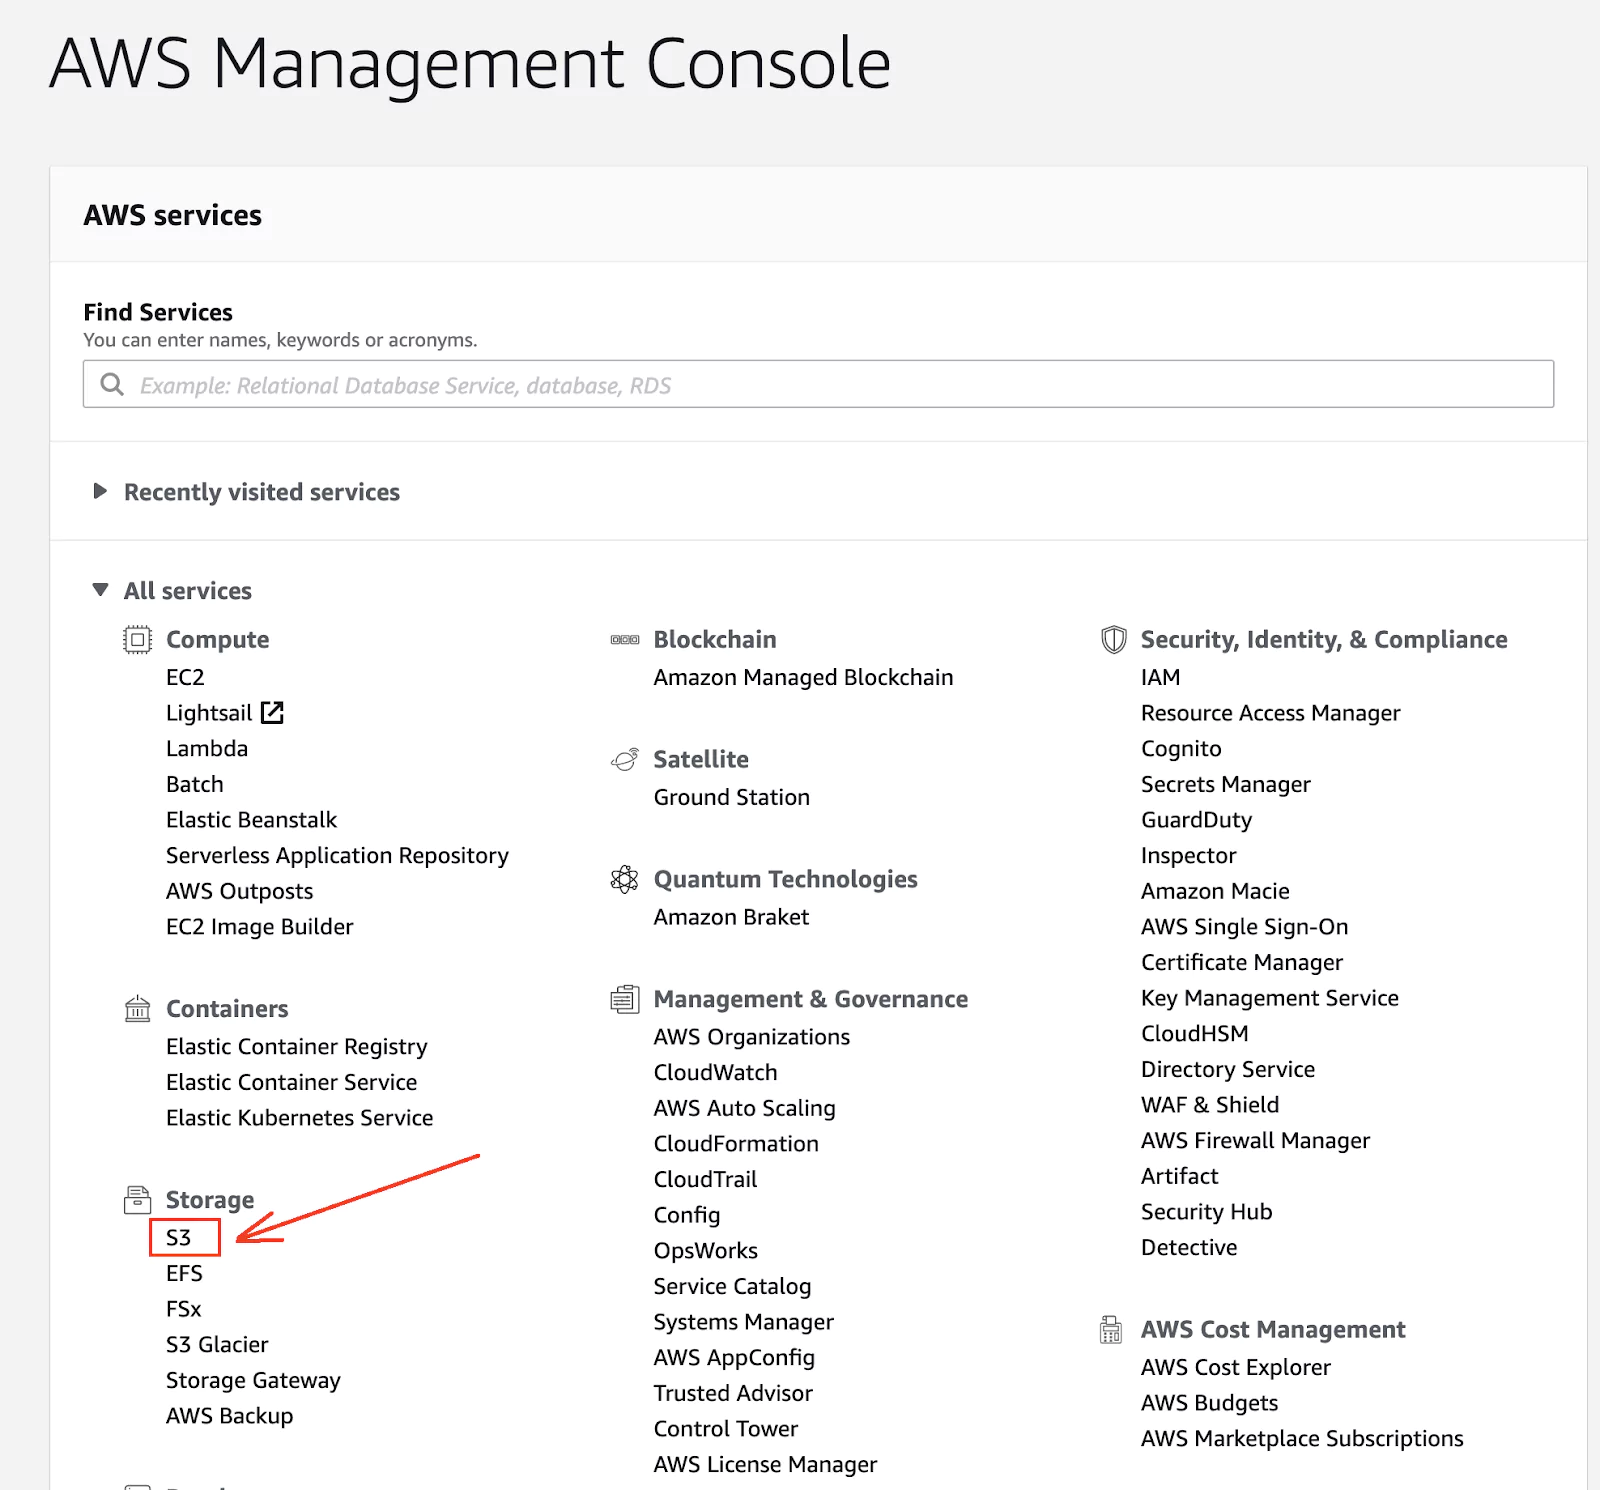The width and height of the screenshot is (1600, 1490).
Task: Open the EC2 service link
Action: click(185, 677)
